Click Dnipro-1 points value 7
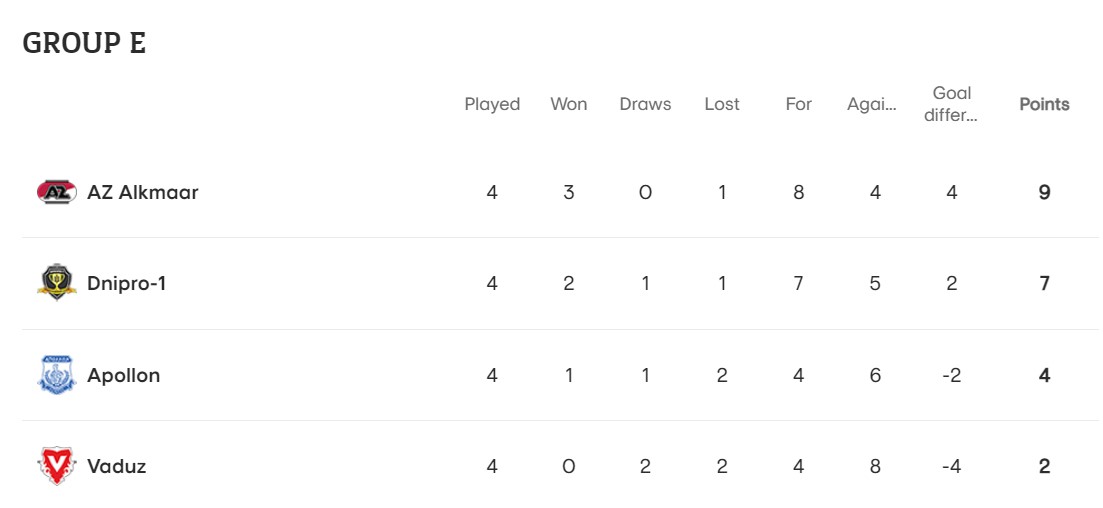 [1045, 284]
